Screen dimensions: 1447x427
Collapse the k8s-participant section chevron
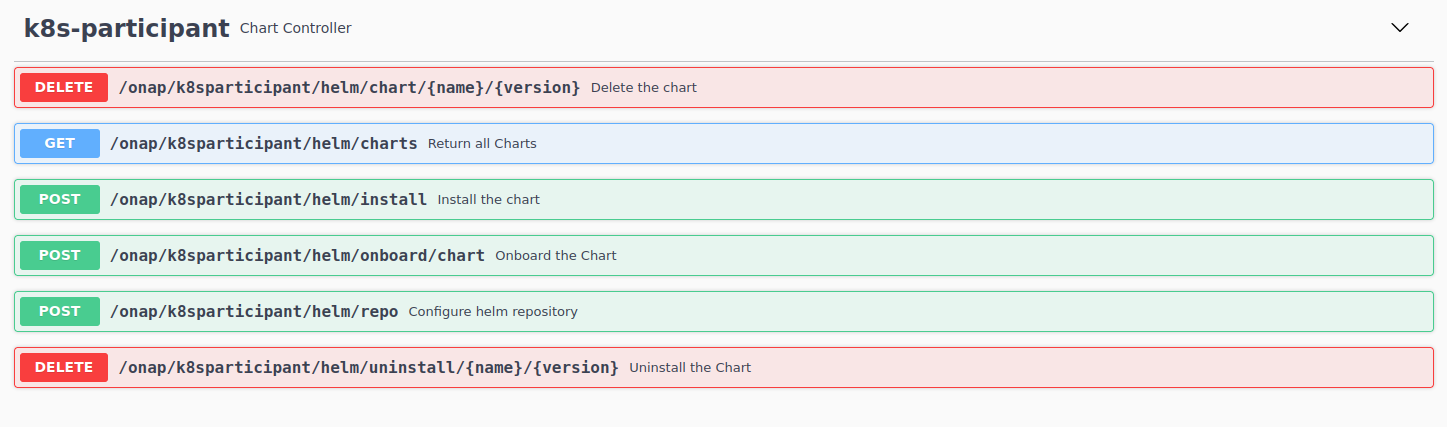[x=1400, y=28]
